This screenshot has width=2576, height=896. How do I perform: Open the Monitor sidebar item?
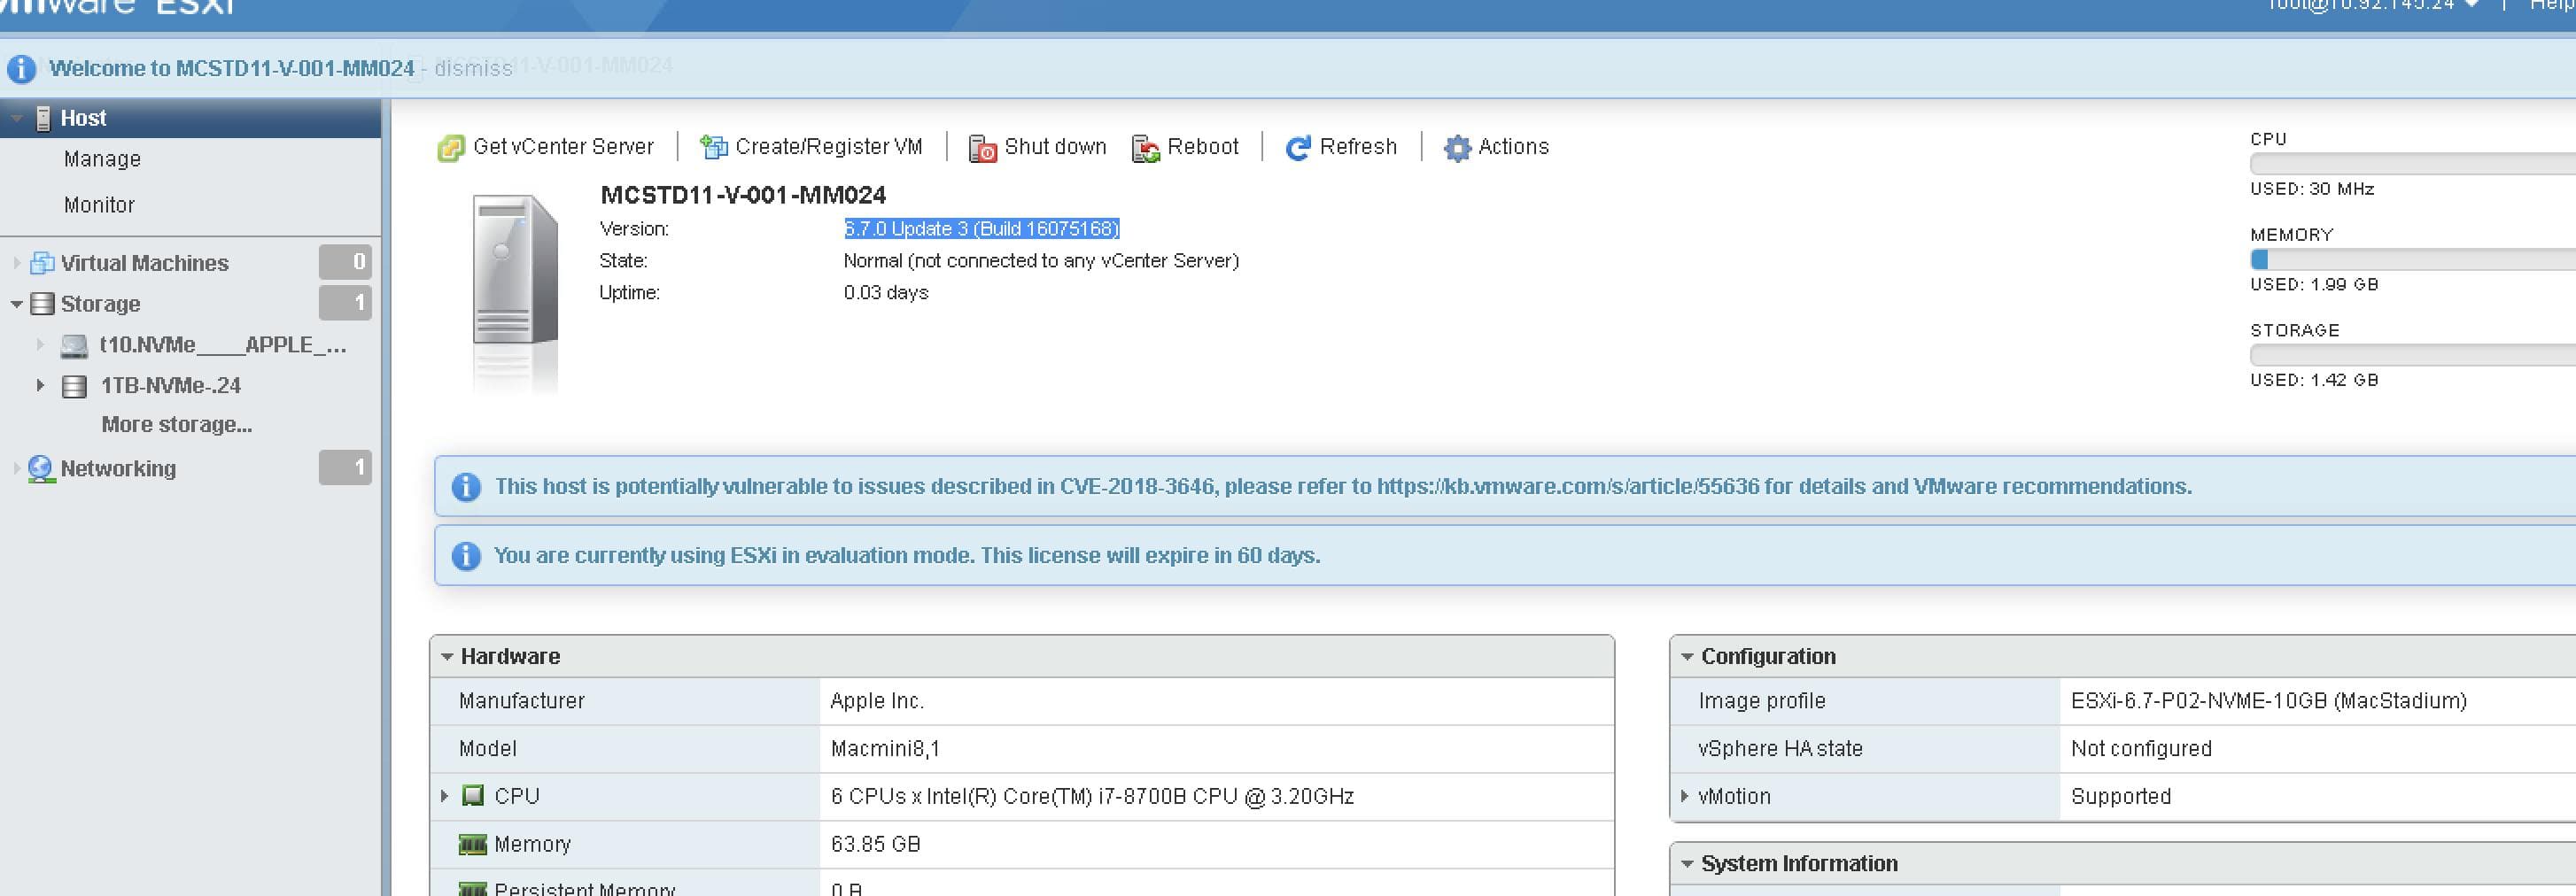pos(99,204)
